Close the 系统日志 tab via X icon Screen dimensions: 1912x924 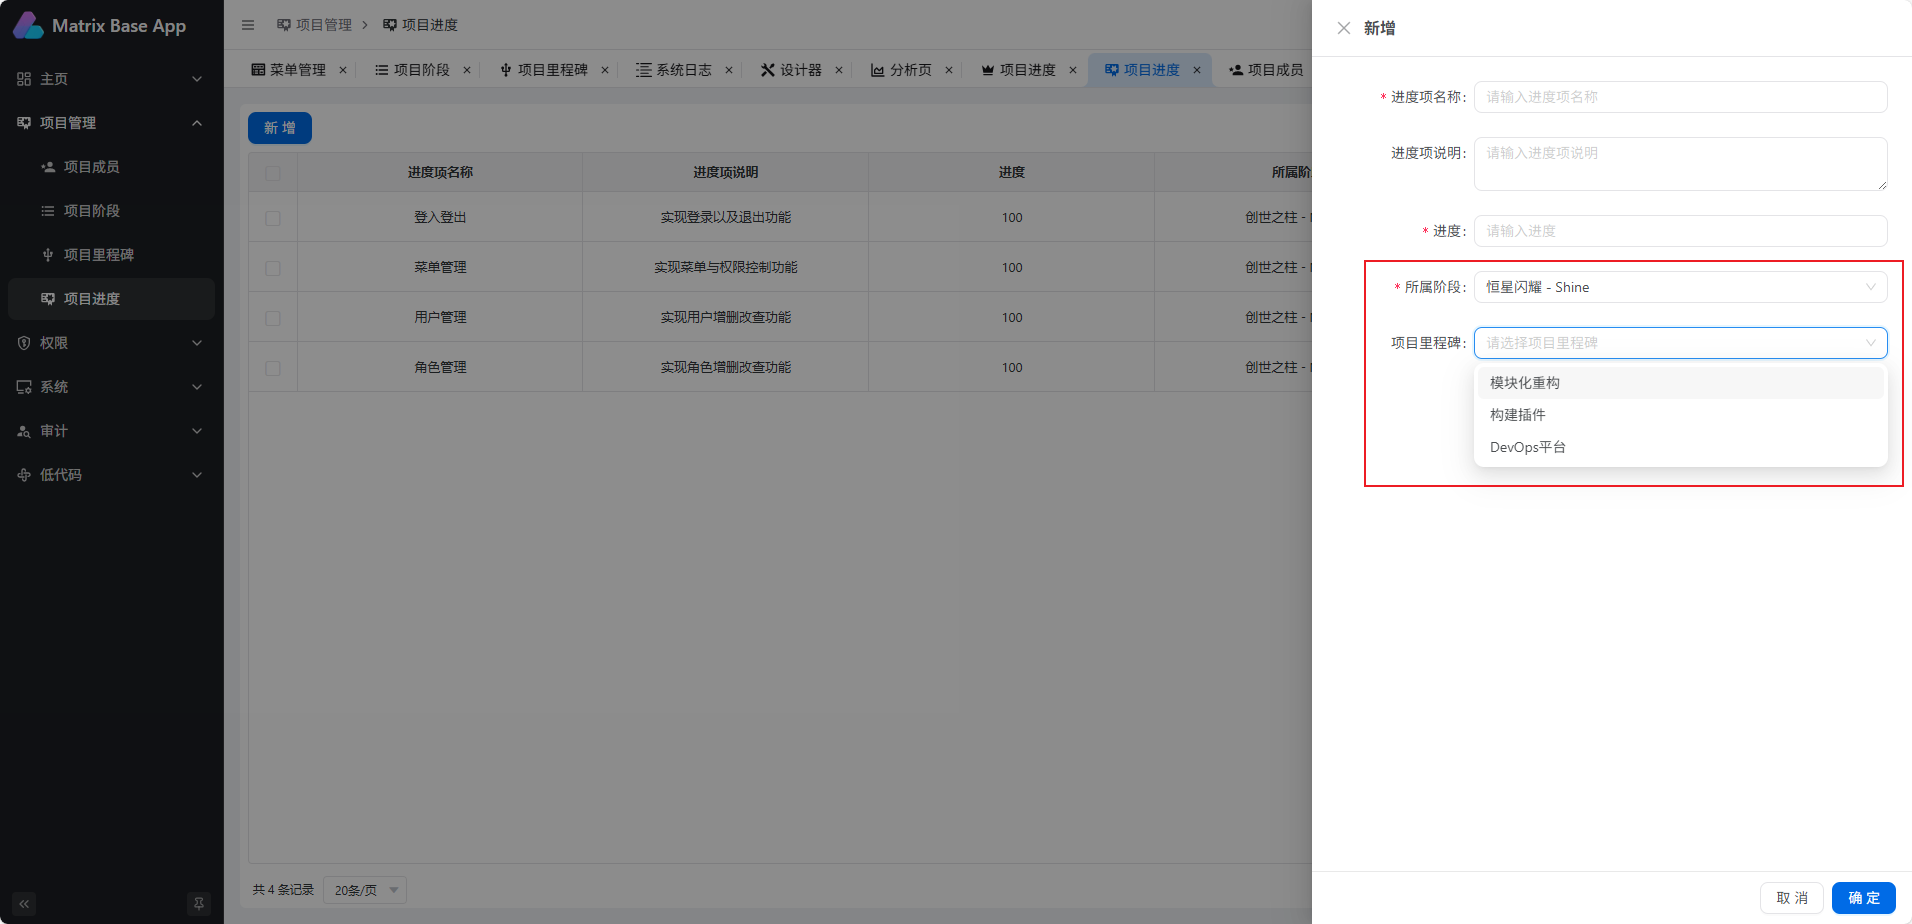(729, 70)
